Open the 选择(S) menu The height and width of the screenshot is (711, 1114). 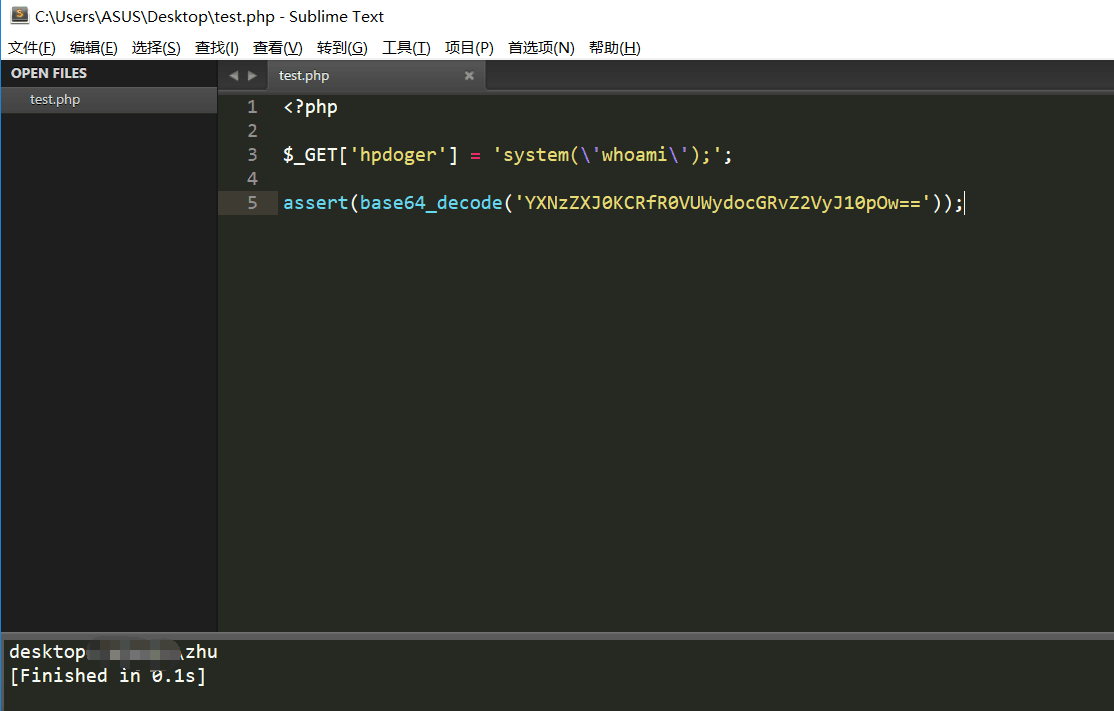pyautogui.click(x=156, y=48)
